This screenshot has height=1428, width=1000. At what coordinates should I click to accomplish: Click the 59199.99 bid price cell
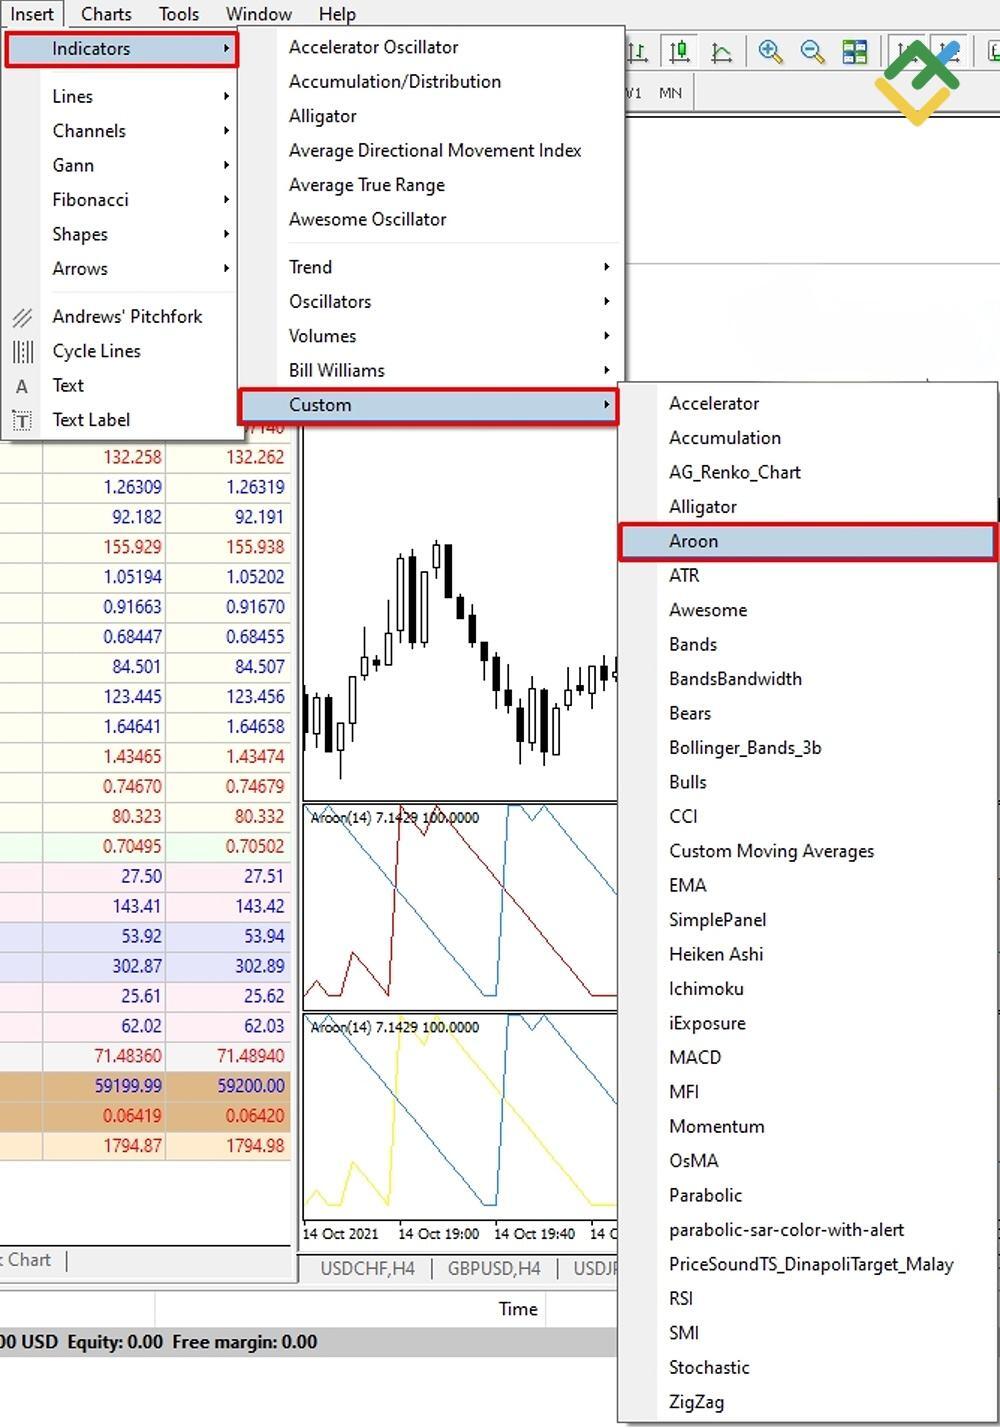coord(104,1086)
